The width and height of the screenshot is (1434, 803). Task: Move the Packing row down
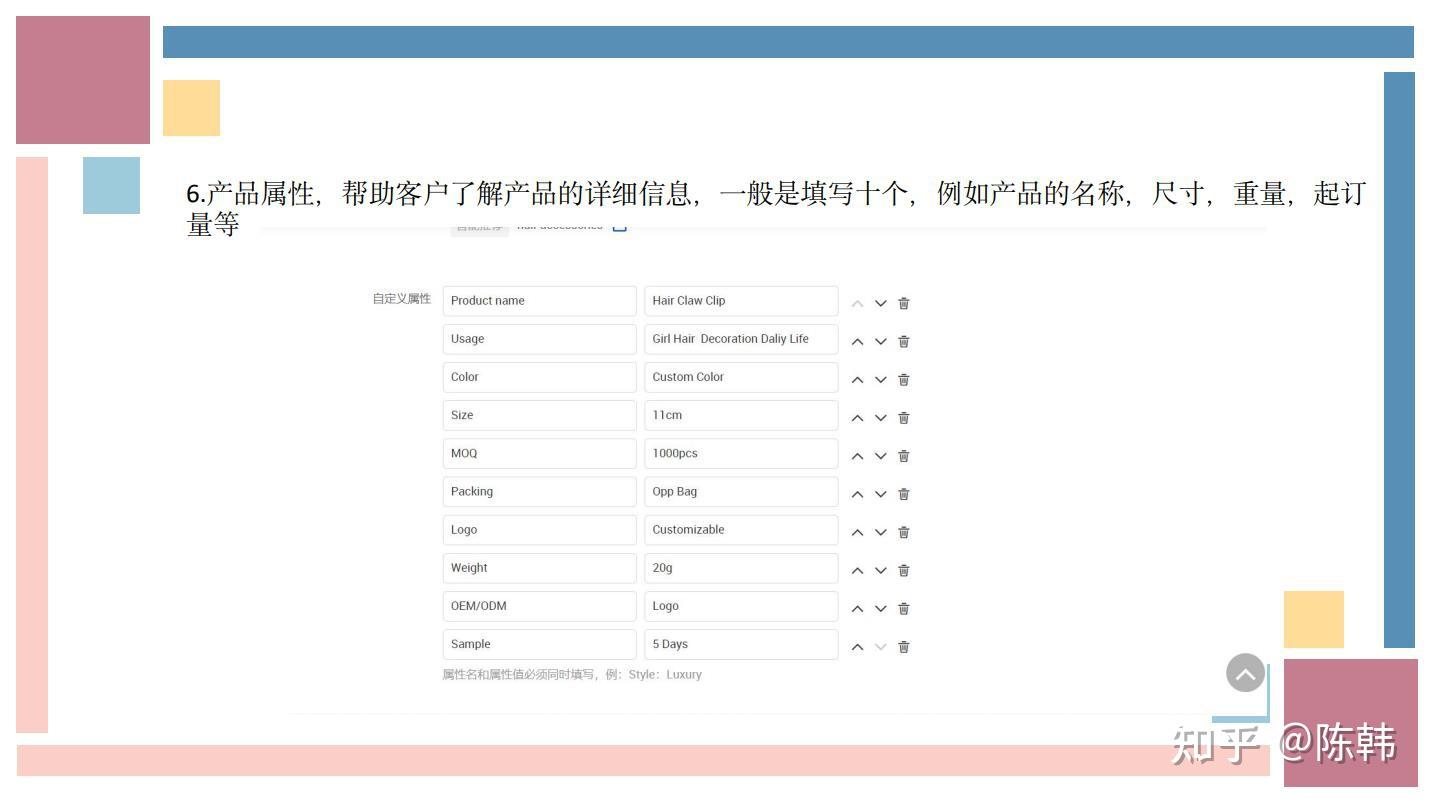pos(881,494)
